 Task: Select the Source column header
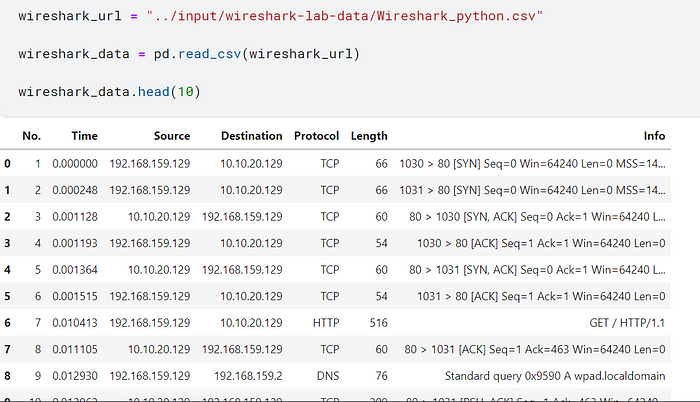172,136
